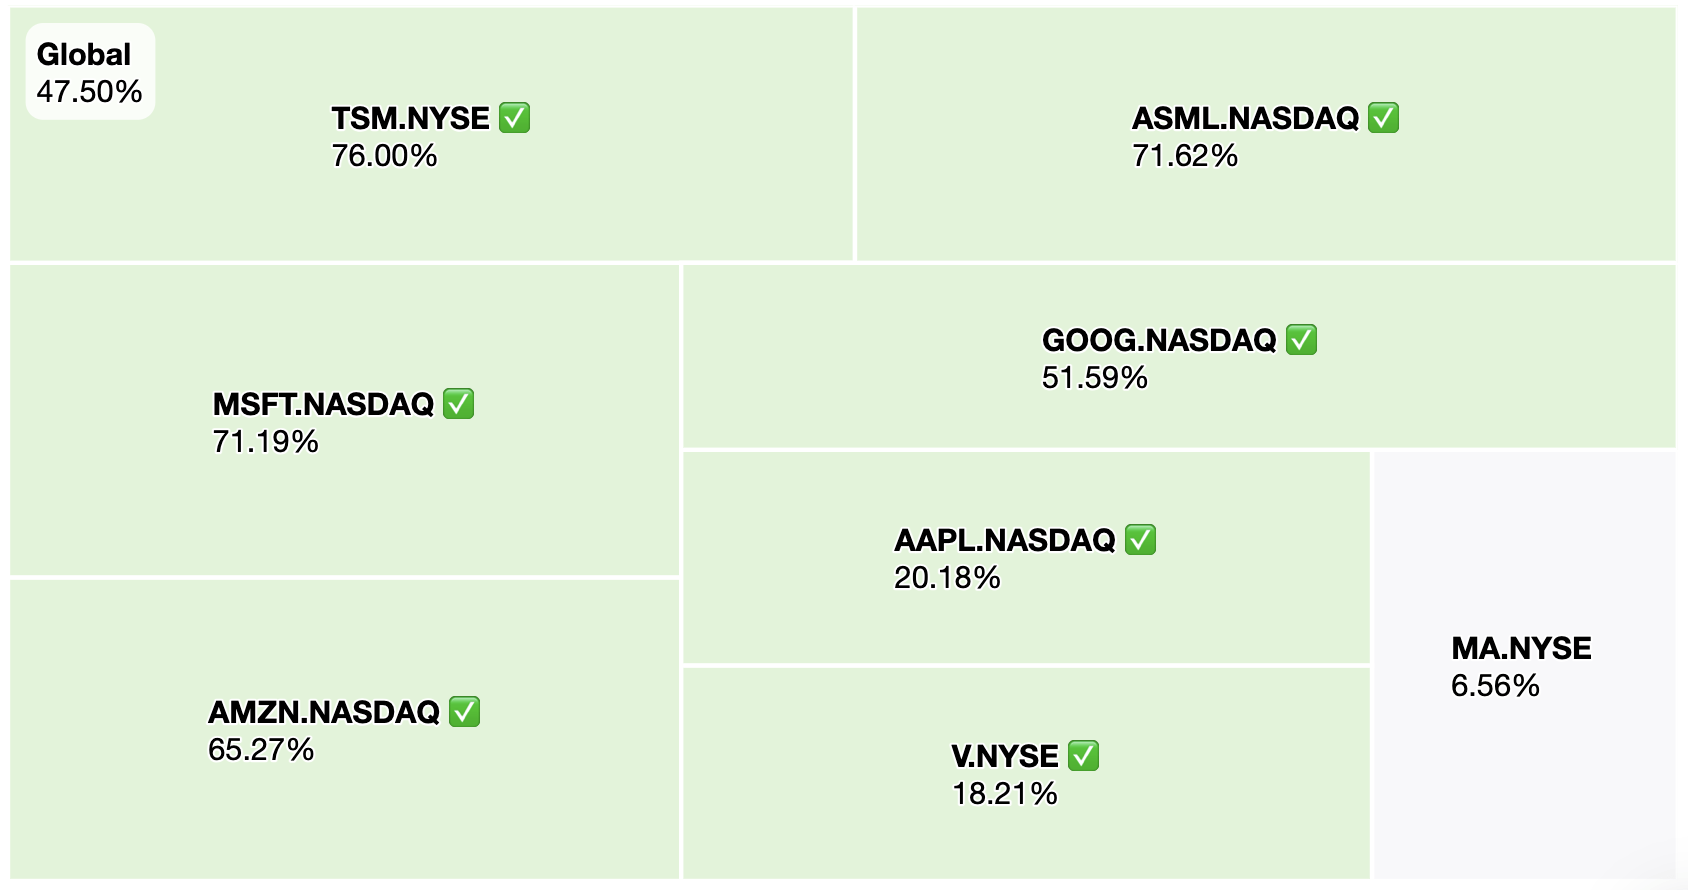The height and width of the screenshot is (890, 1688).
Task: Click the green checkmark beside ASML.NASDAQ
Action: coord(1384,118)
